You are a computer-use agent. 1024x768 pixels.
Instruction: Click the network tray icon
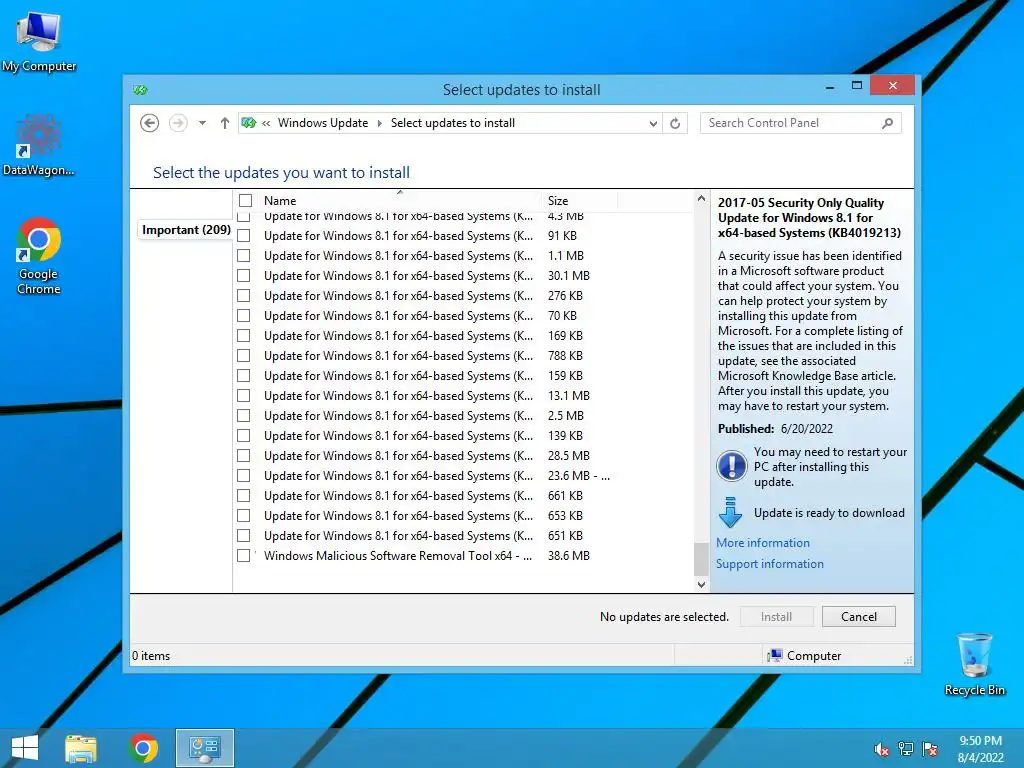906,749
